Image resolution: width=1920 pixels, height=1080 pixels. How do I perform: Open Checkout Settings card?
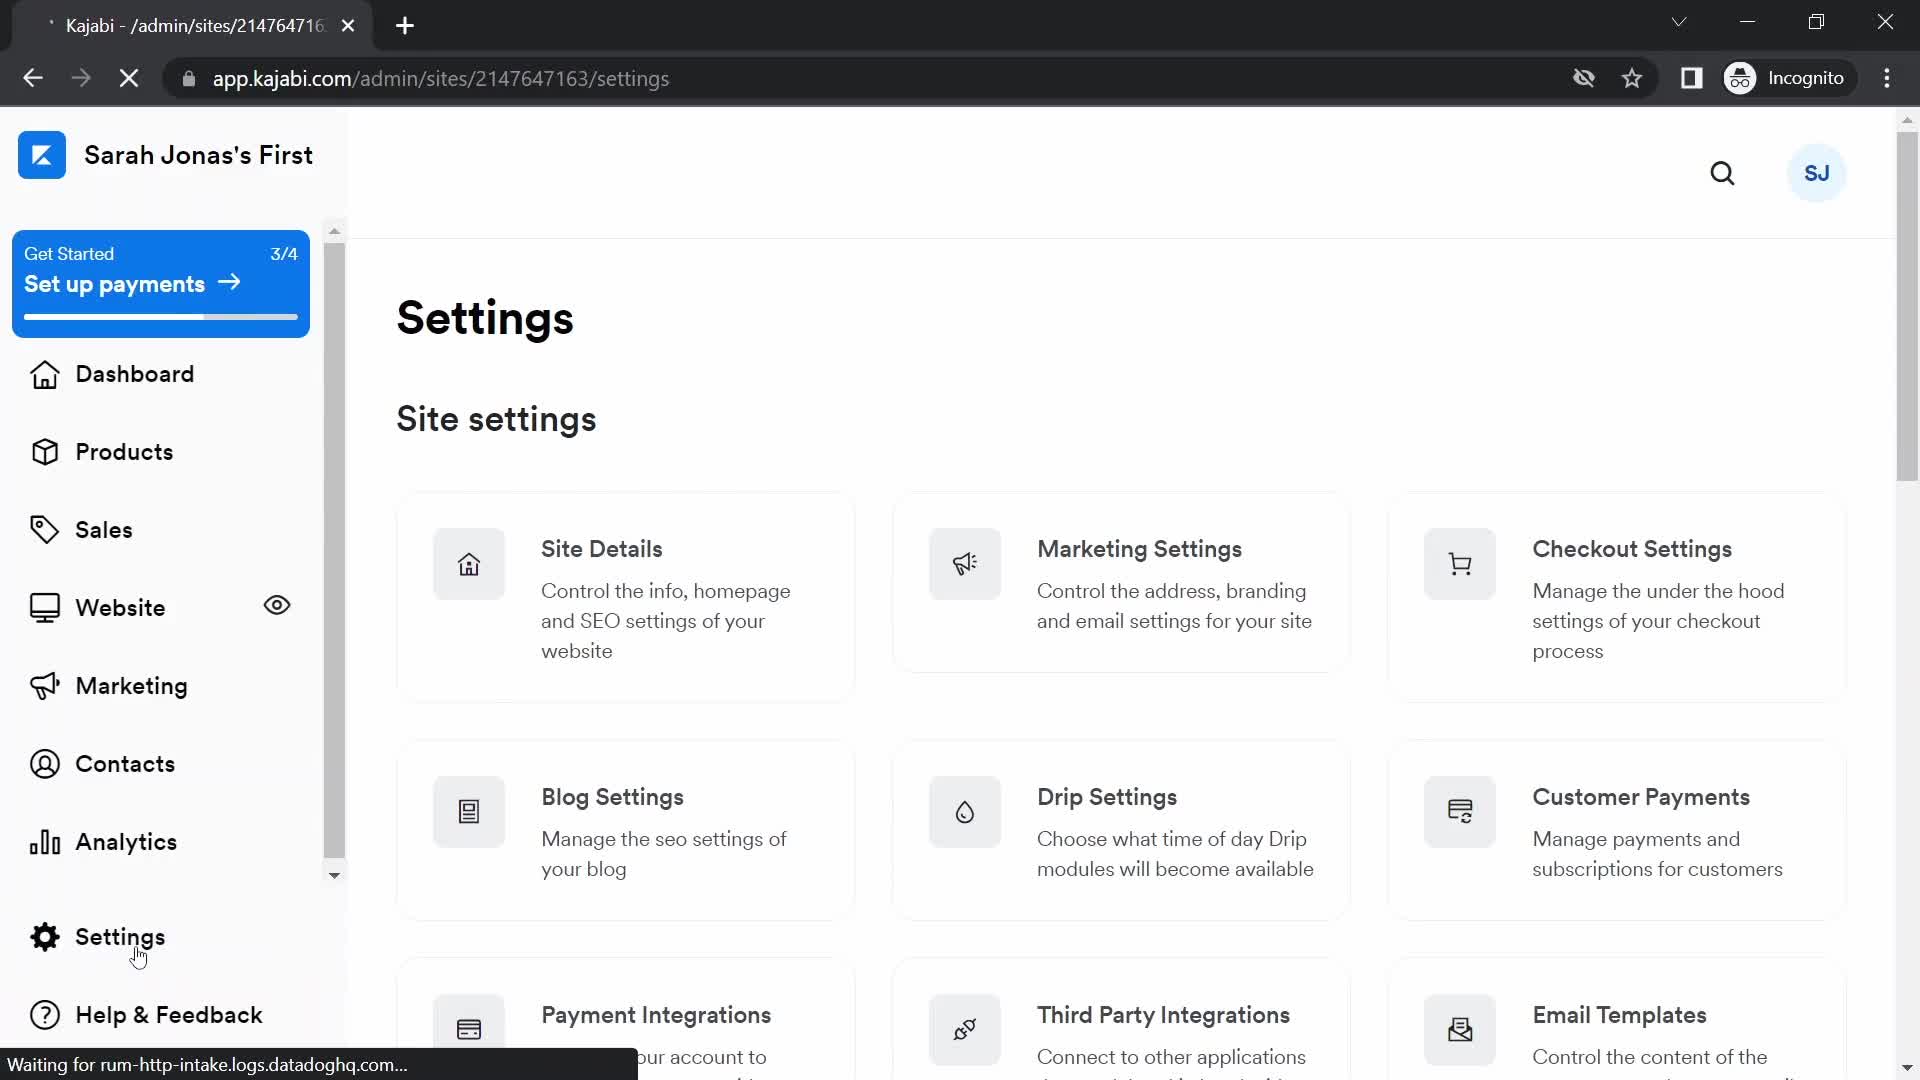[1617, 597]
